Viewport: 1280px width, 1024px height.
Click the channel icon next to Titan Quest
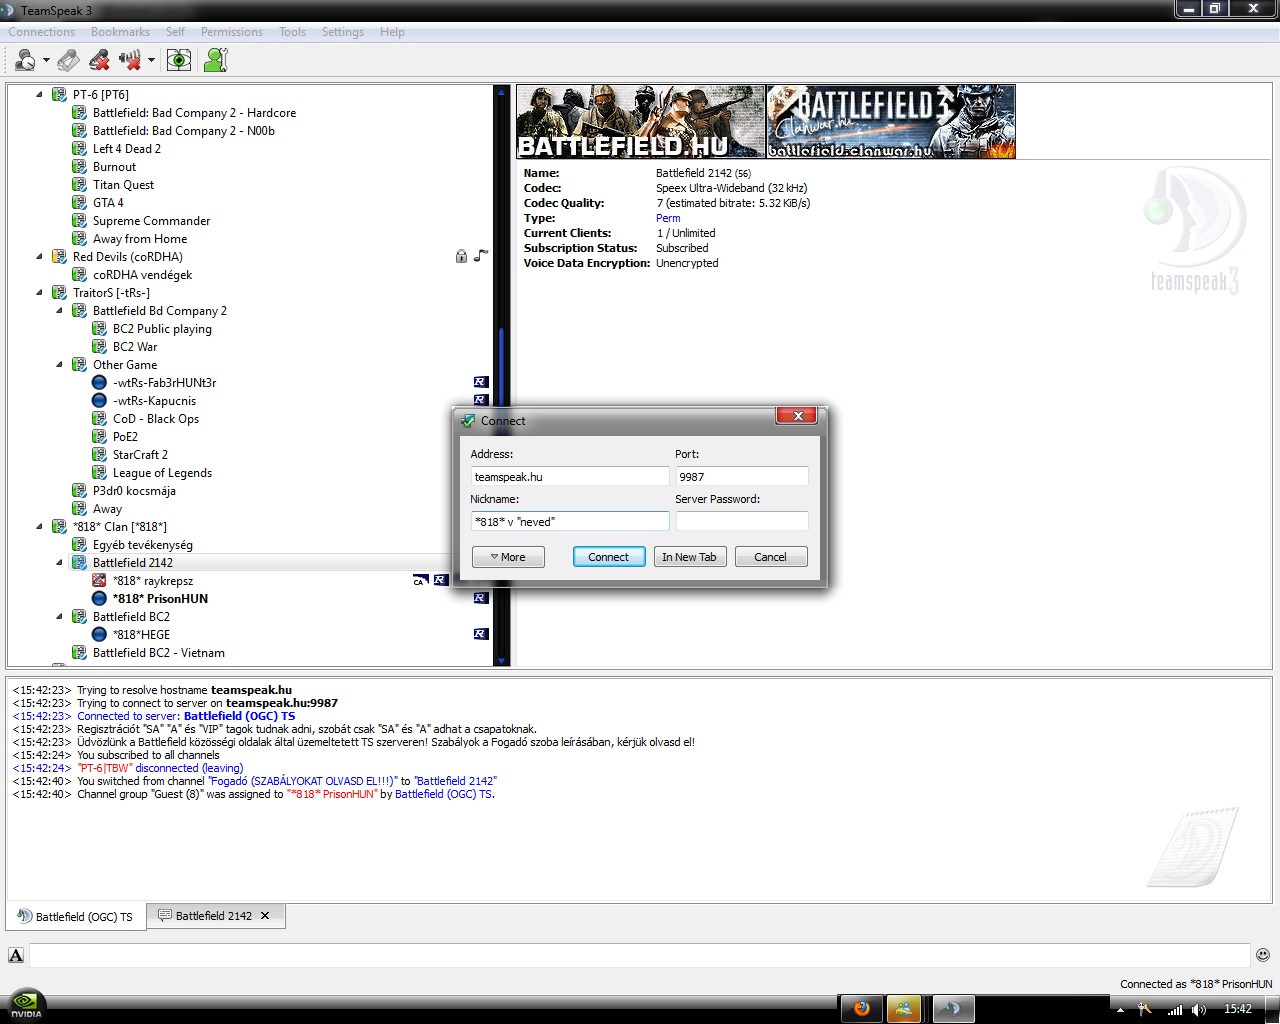79,185
